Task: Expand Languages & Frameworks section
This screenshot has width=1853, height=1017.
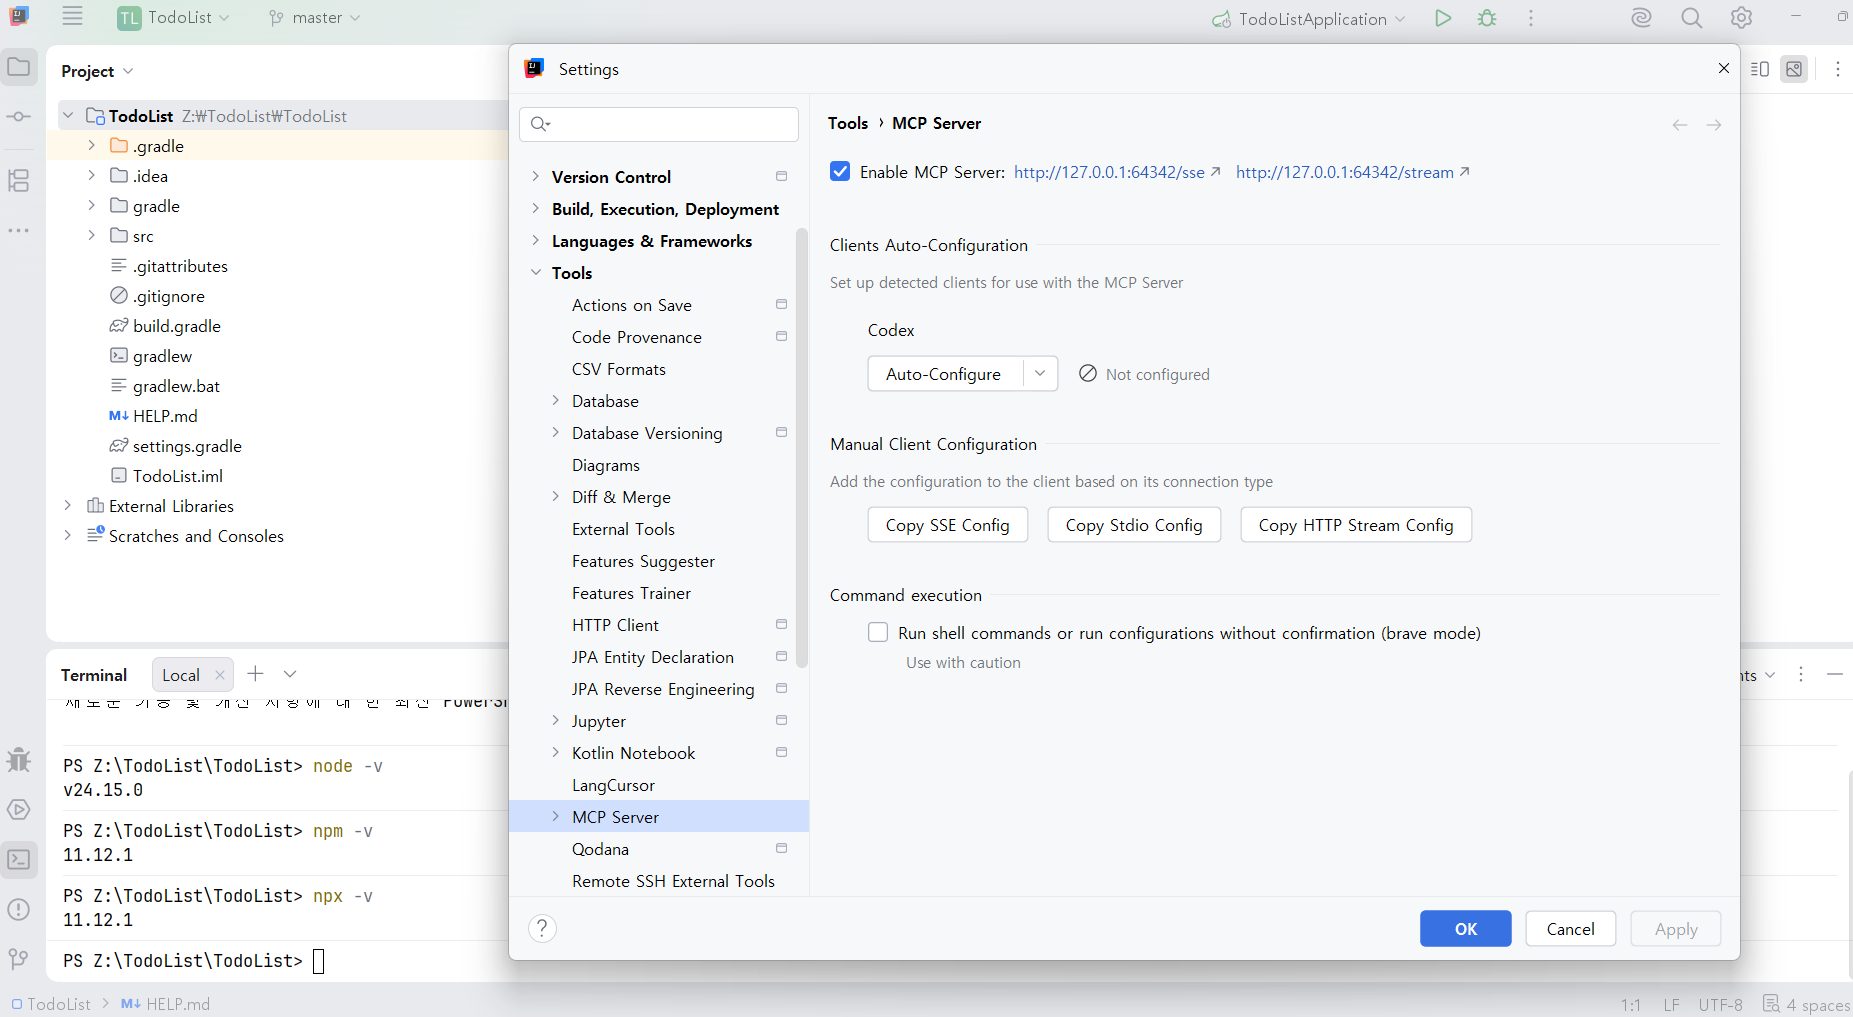Action: click(536, 240)
